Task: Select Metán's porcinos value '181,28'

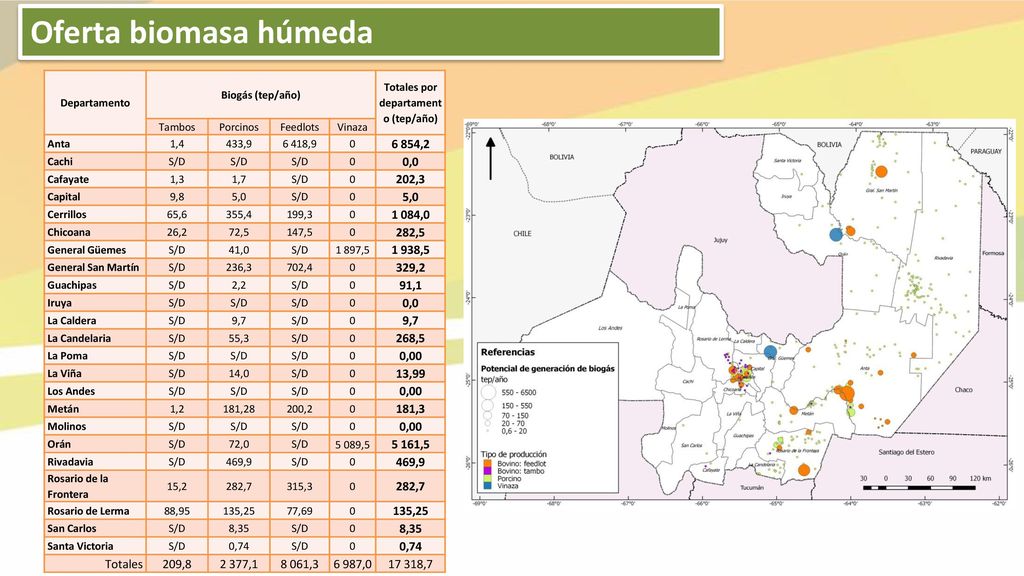Action: pos(238,409)
